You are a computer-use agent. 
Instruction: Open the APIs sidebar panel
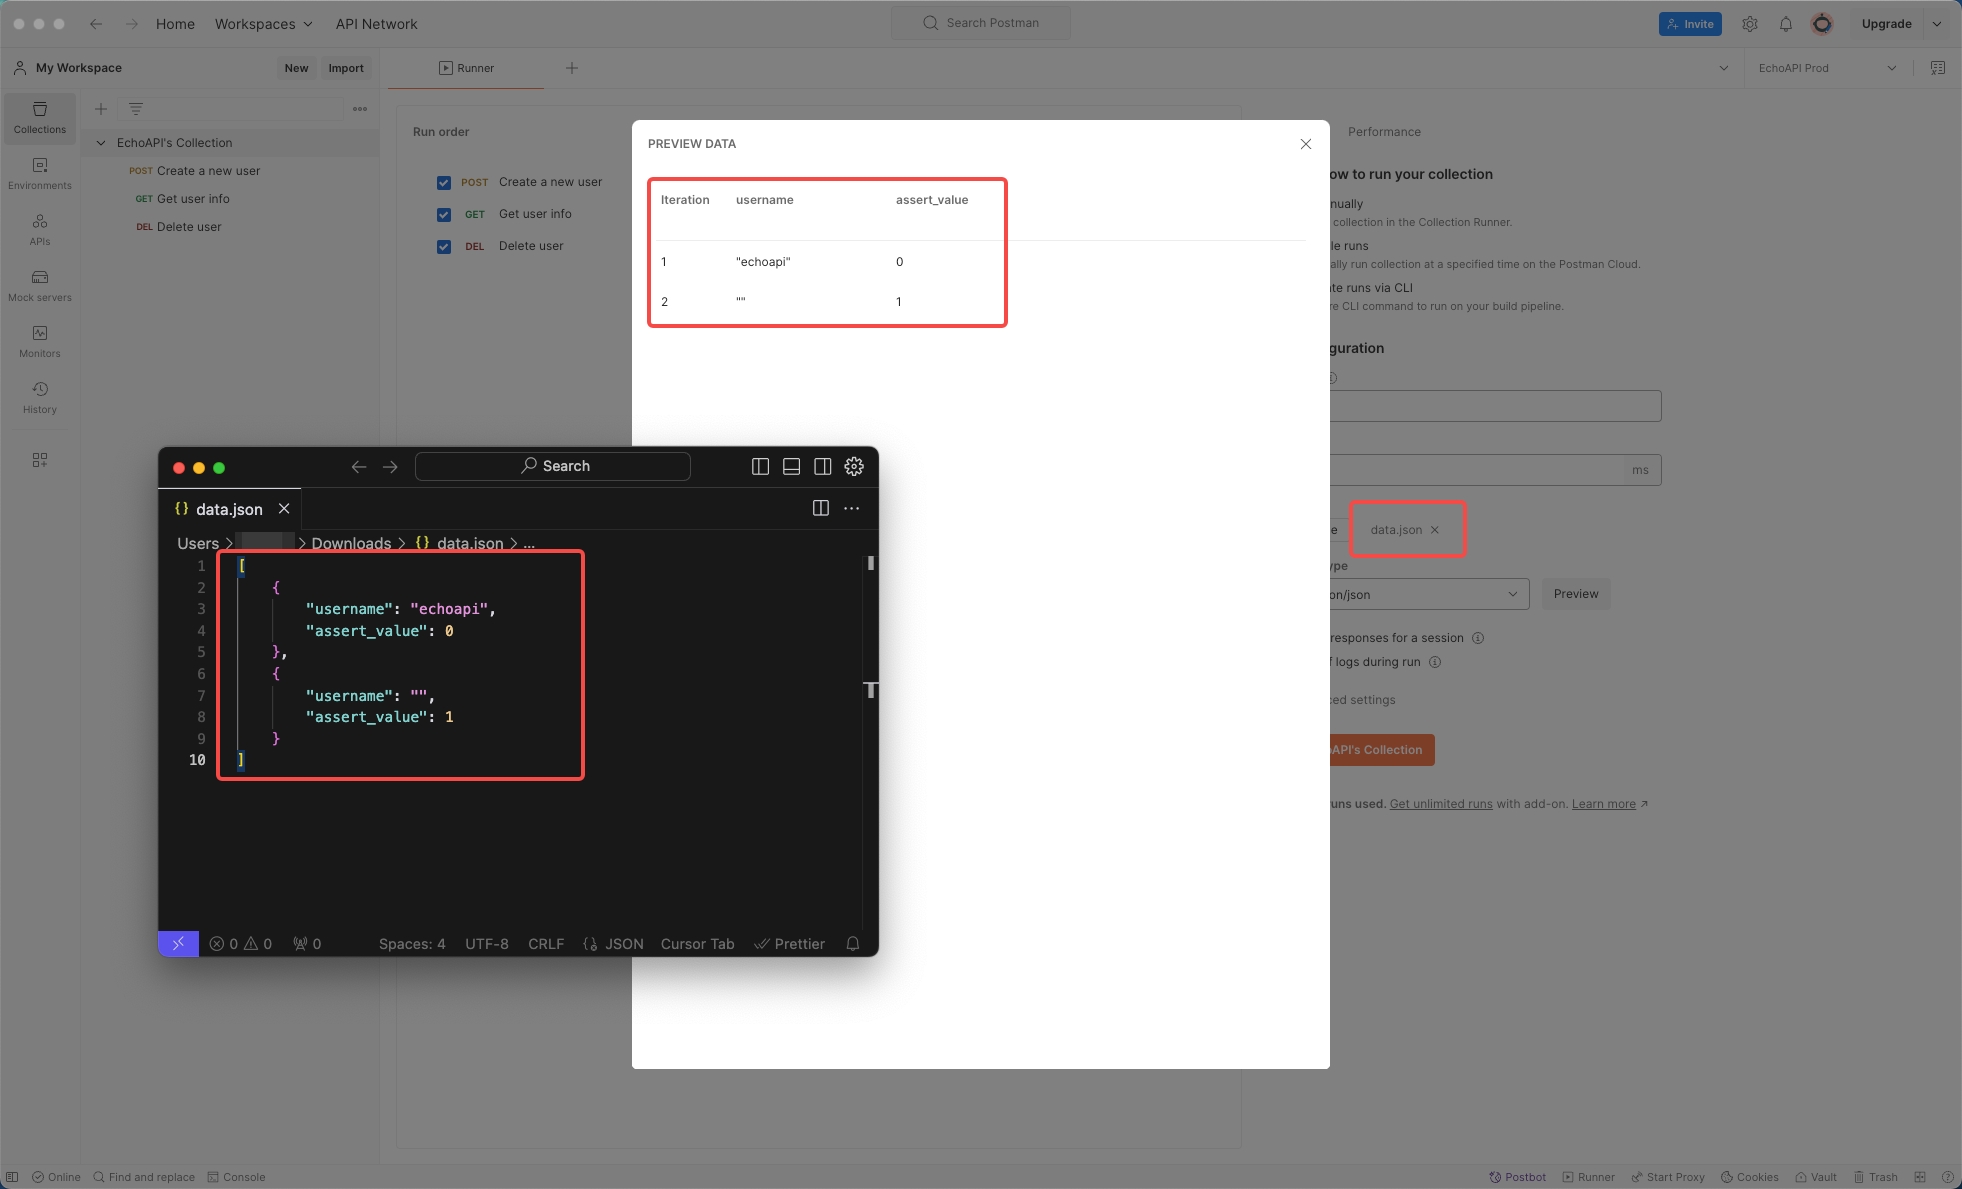(40, 229)
